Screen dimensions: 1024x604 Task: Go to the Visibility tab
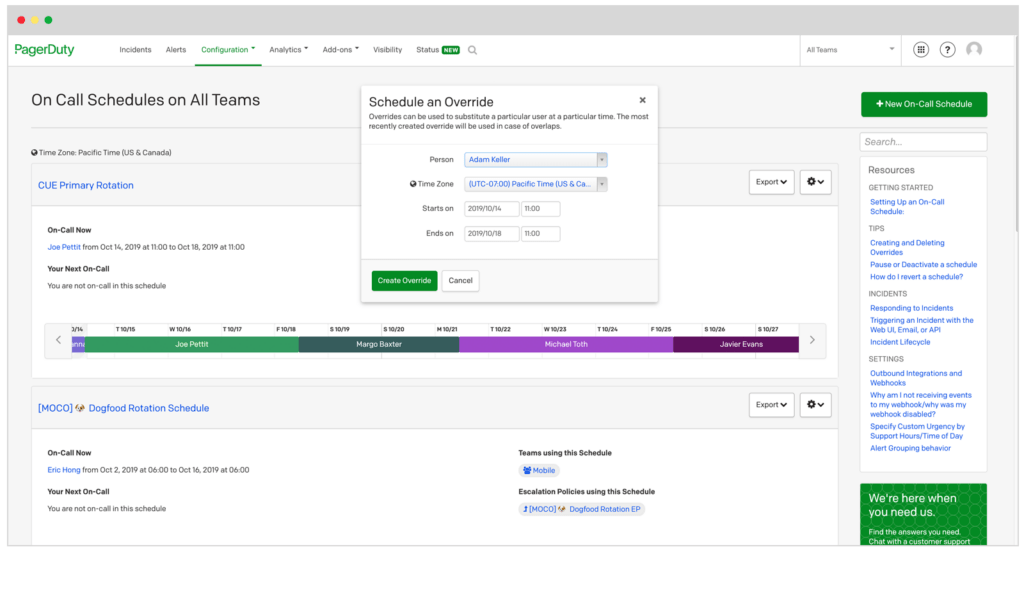(x=387, y=50)
